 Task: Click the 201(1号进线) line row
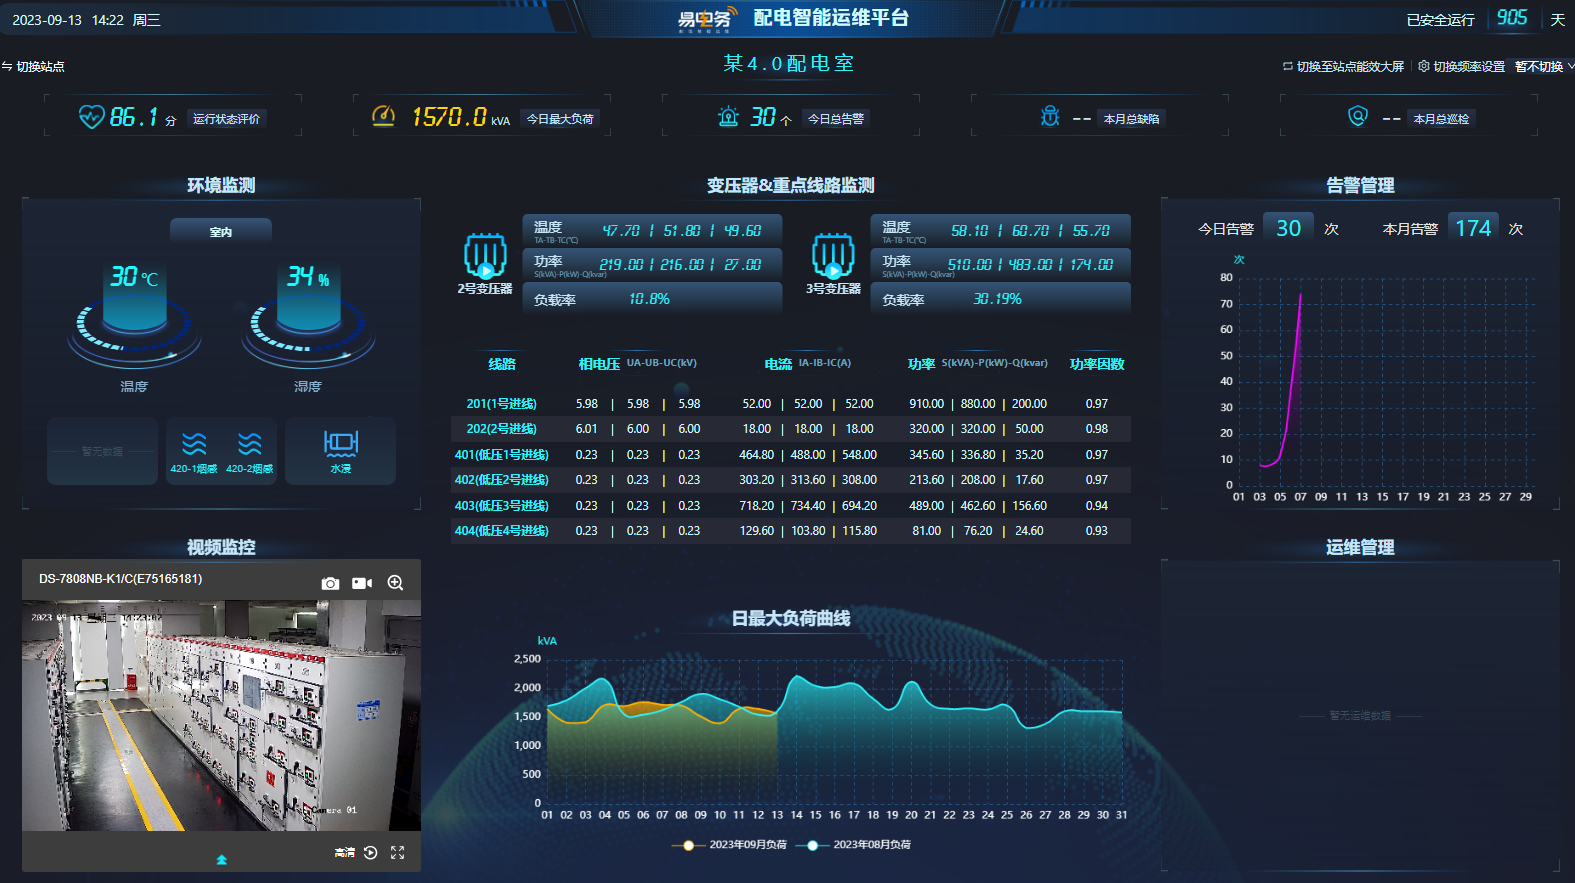501,404
